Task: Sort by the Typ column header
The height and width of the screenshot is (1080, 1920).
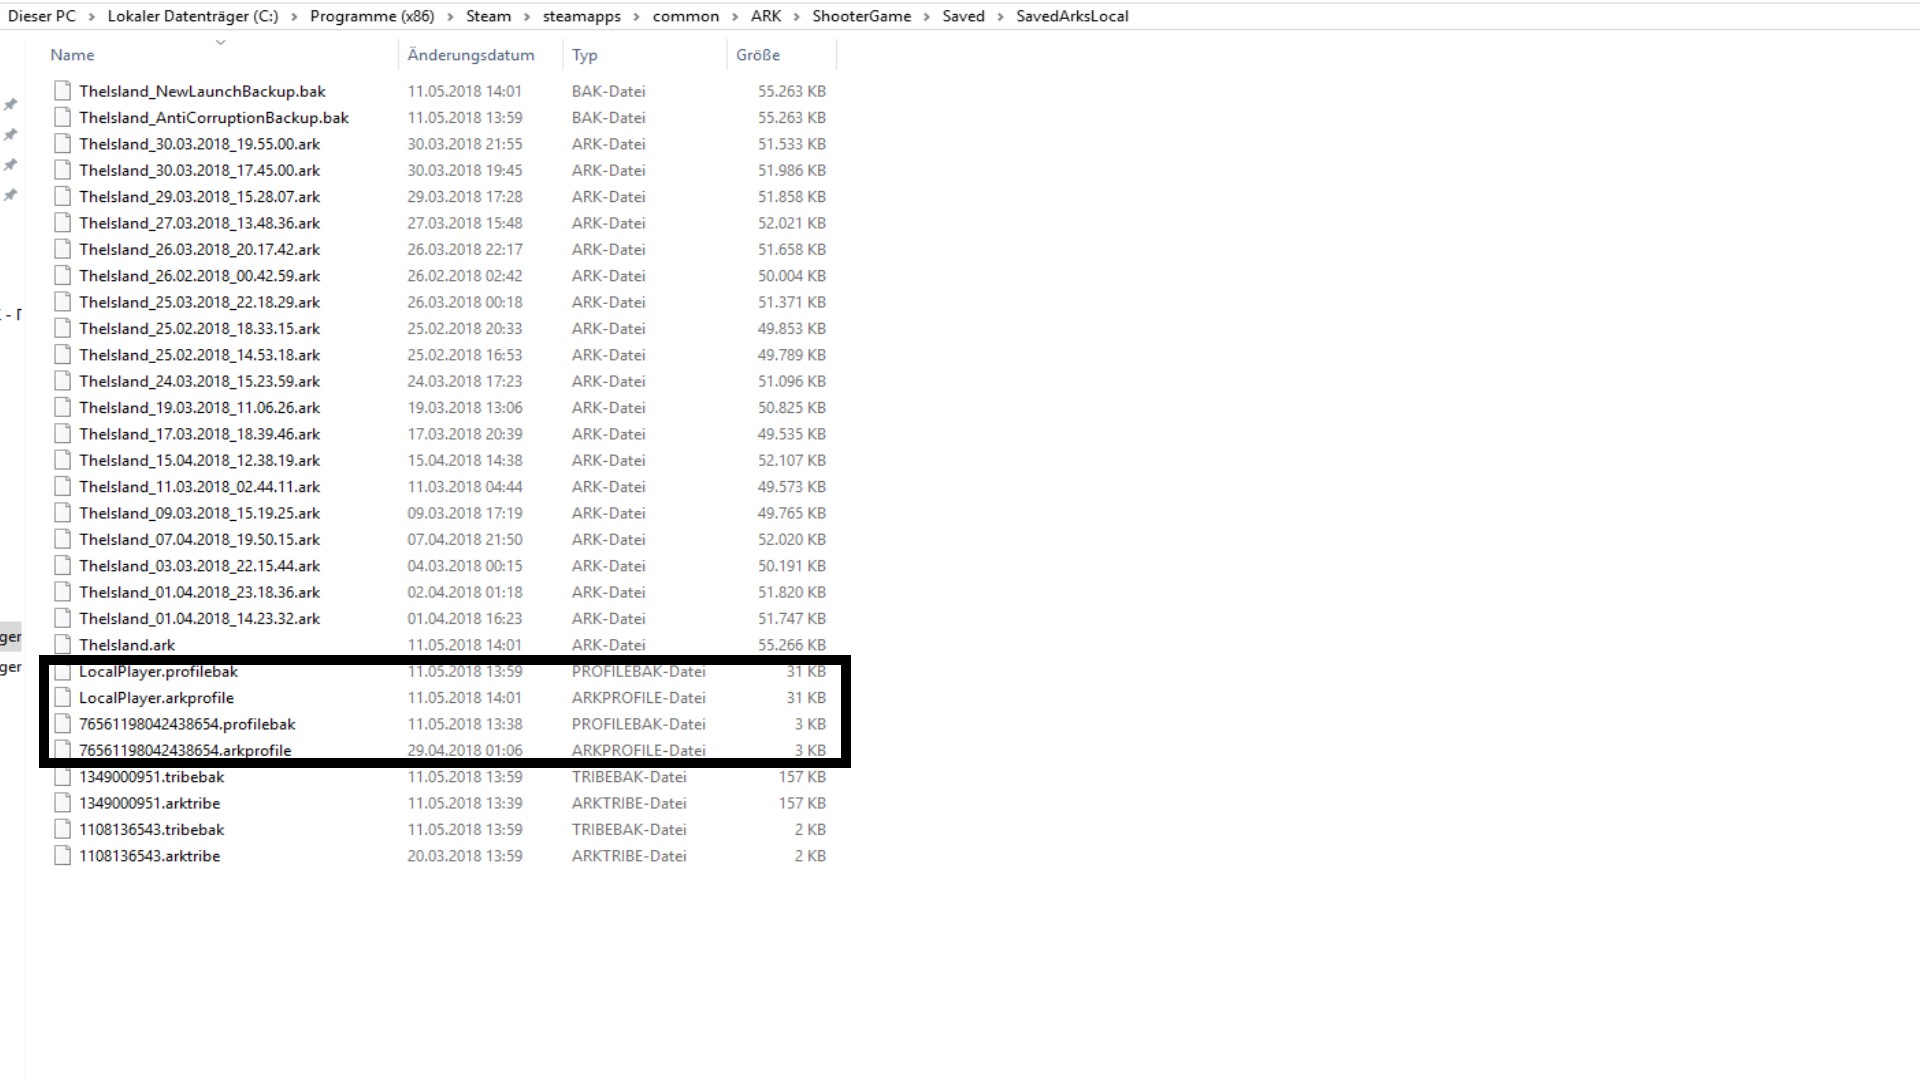Action: [585, 55]
